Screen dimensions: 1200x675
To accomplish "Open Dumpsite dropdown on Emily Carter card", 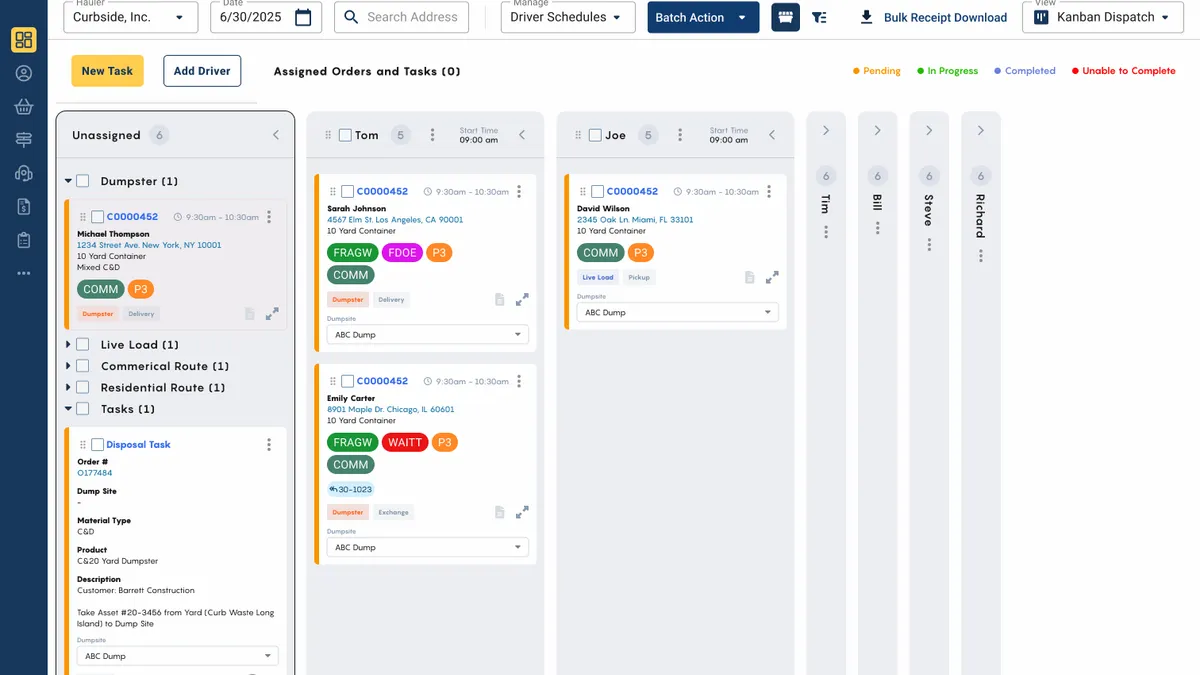I will pyautogui.click(x=427, y=547).
